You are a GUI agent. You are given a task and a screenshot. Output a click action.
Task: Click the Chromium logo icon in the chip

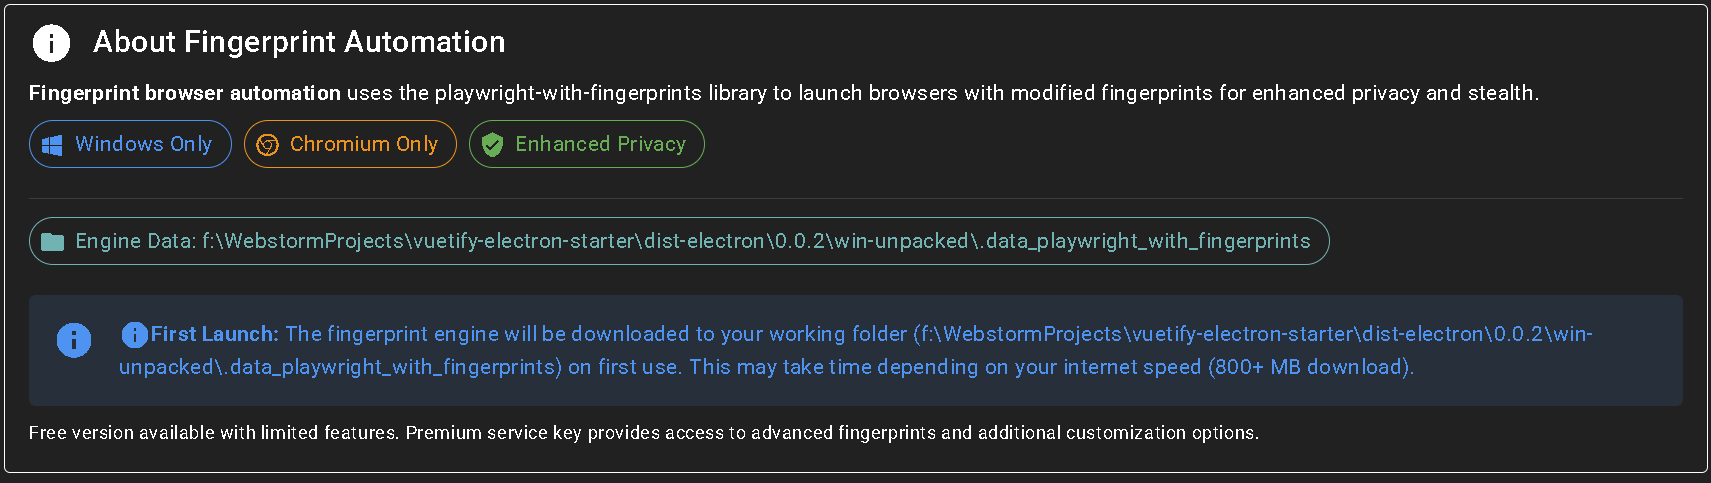(267, 145)
